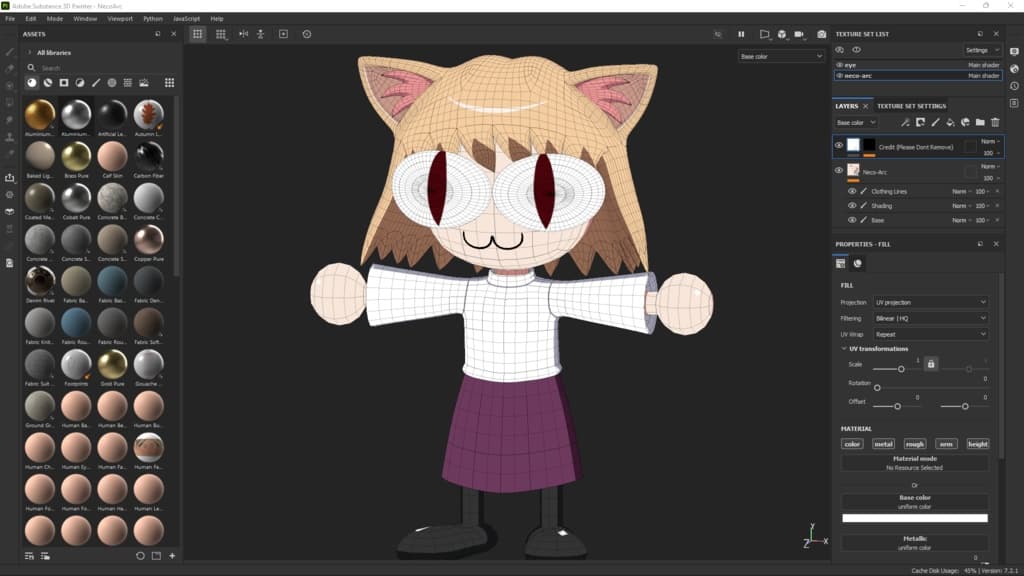
Task: Switch to the Texture Set Settings tab
Action: (x=911, y=106)
